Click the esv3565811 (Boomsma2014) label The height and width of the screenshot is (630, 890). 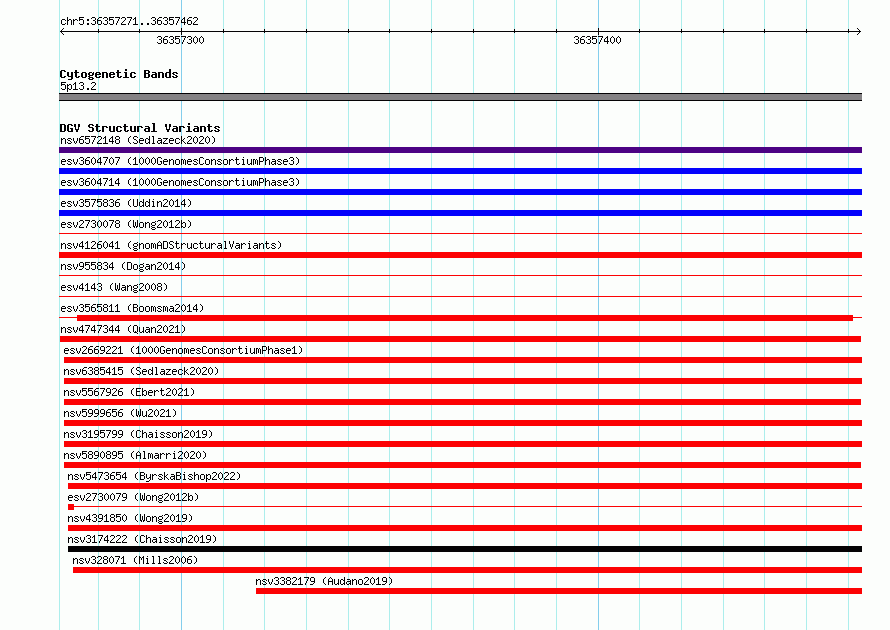132,308
